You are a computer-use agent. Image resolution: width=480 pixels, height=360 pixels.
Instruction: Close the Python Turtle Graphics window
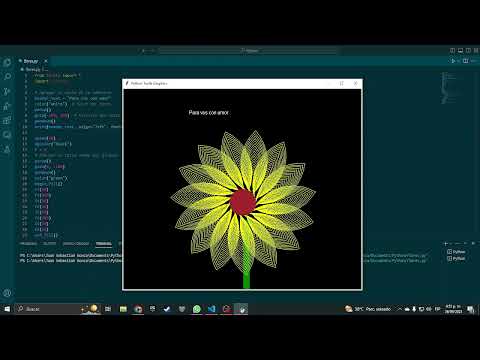[x=355, y=83]
